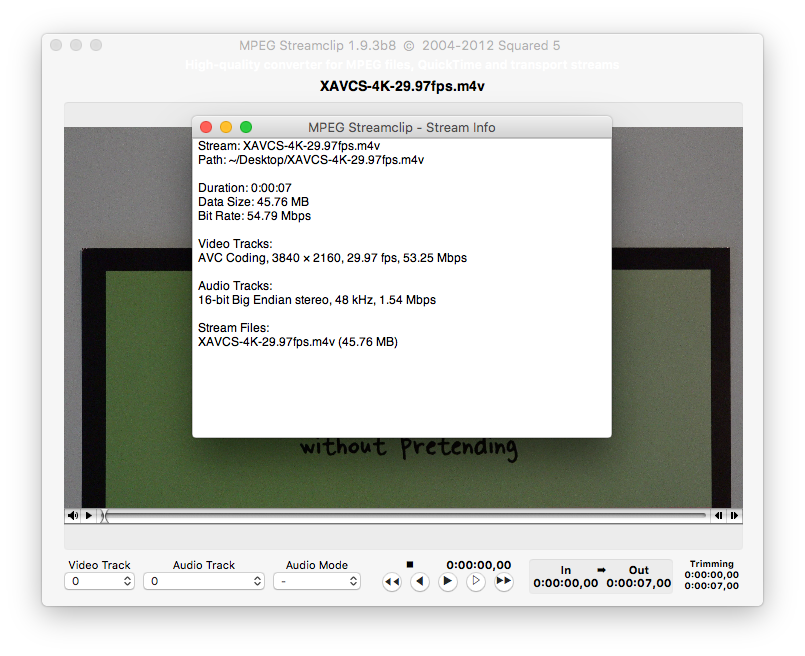Click the Stream Files: heading

coord(234,328)
